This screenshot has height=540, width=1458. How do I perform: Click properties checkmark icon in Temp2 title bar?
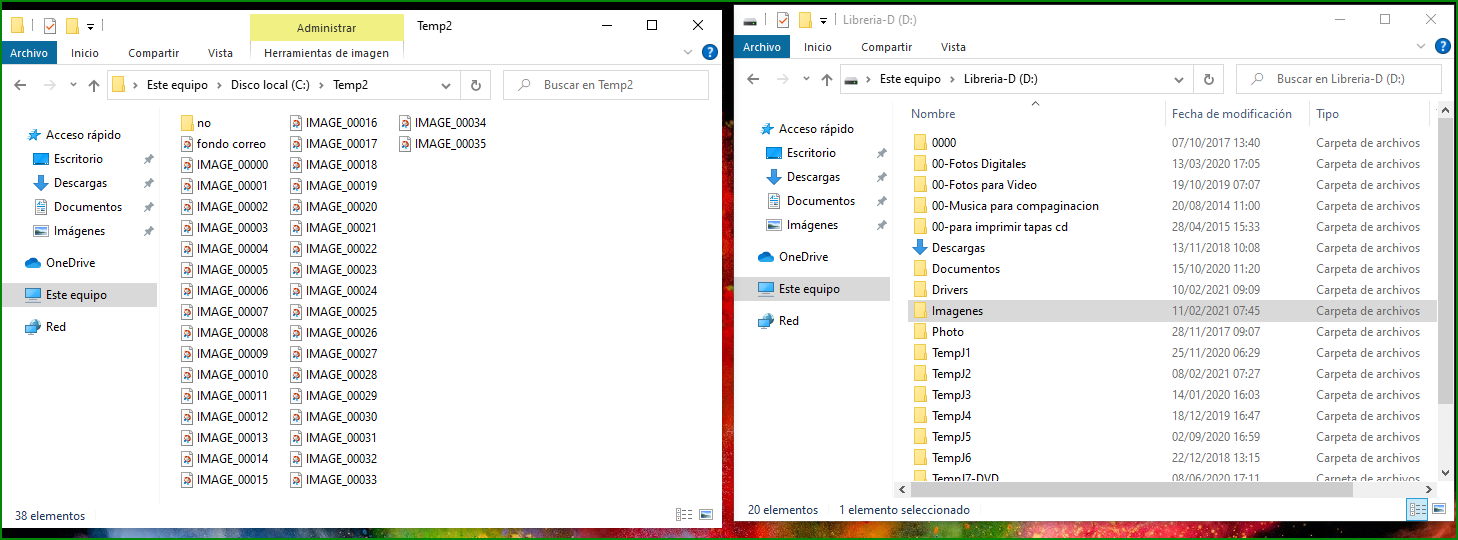50,26
